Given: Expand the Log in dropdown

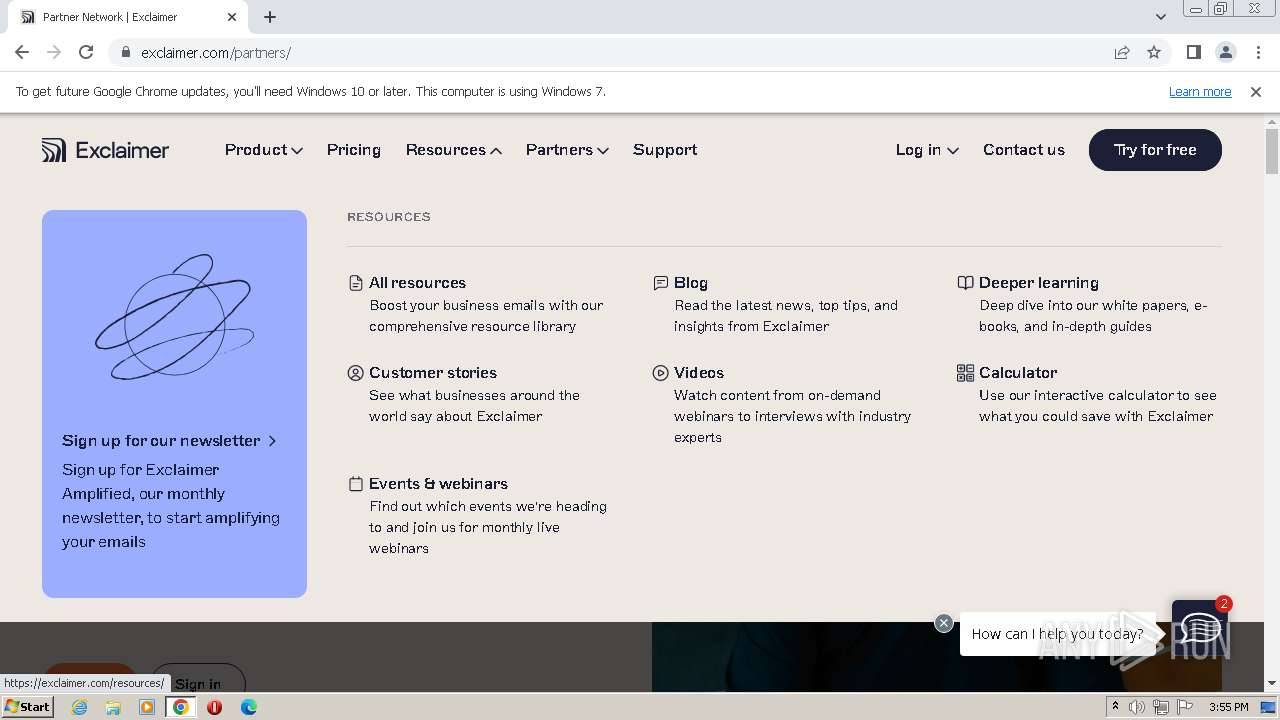Looking at the screenshot, I should 927,150.
